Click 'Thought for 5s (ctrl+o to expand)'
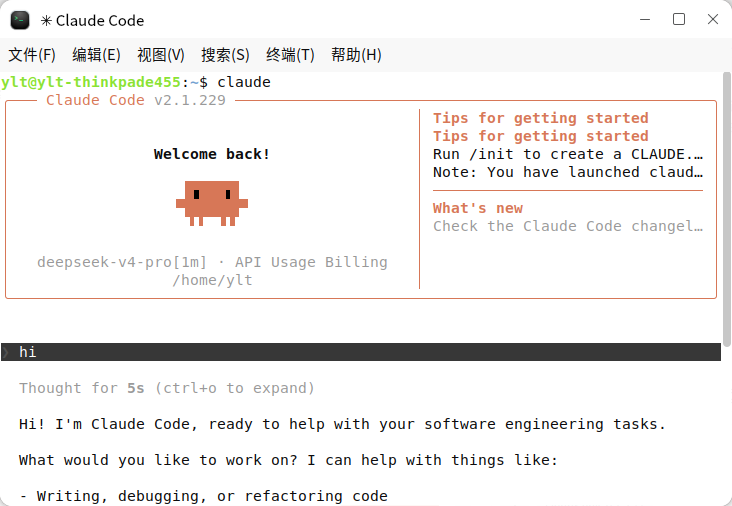 click(167, 388)
